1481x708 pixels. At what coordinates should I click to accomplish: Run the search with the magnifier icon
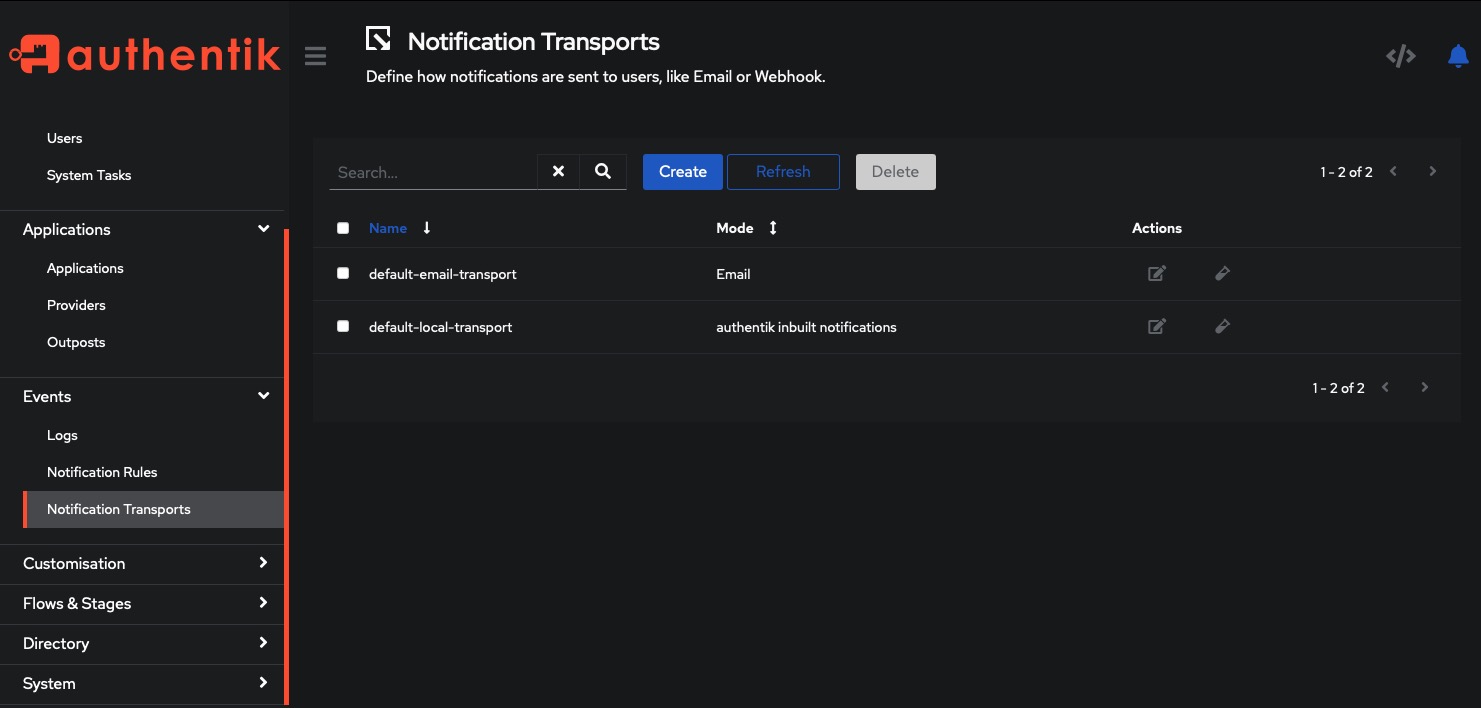click(x=602, y=171)
